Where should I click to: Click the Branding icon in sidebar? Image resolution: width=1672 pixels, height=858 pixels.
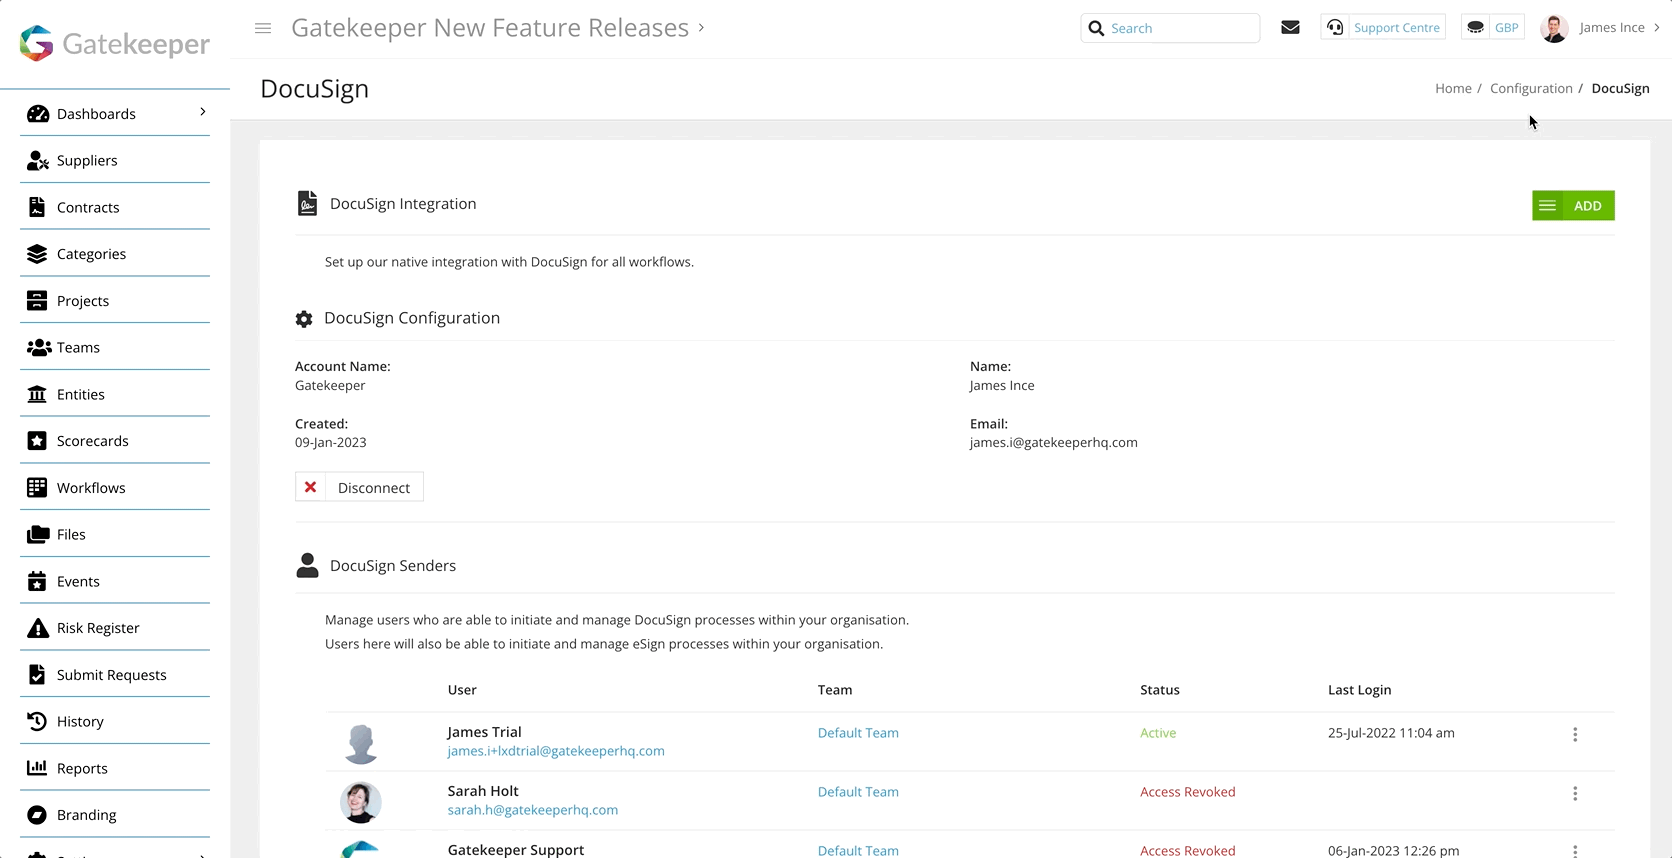(x=37, y=815)
